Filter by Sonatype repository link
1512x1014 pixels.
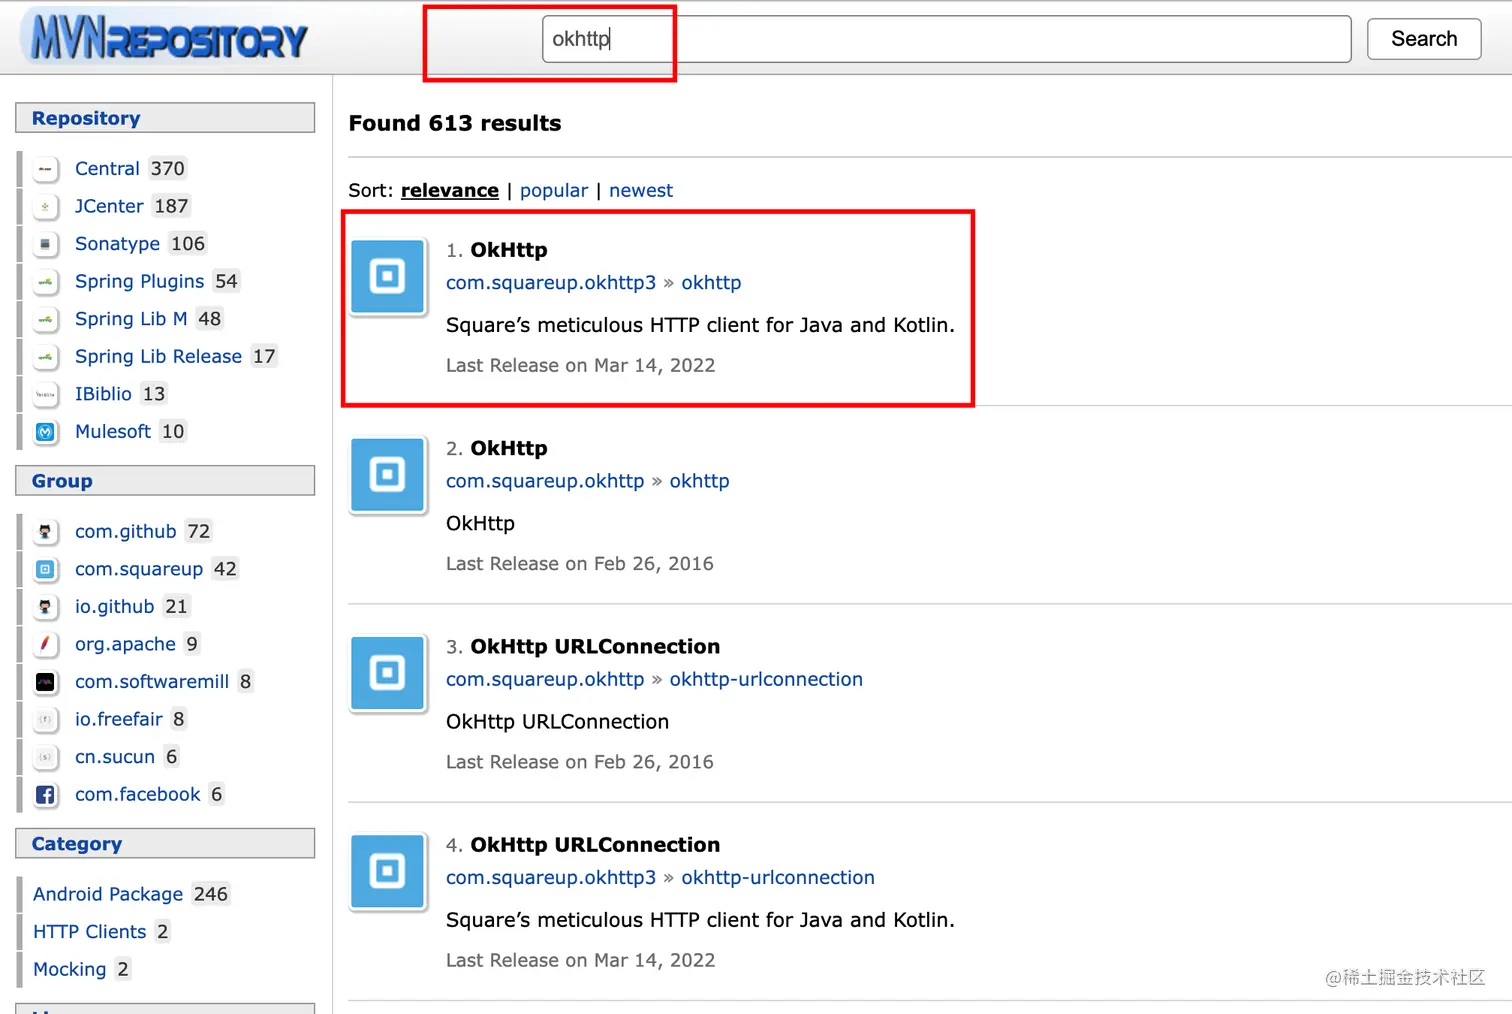point(117,244)
